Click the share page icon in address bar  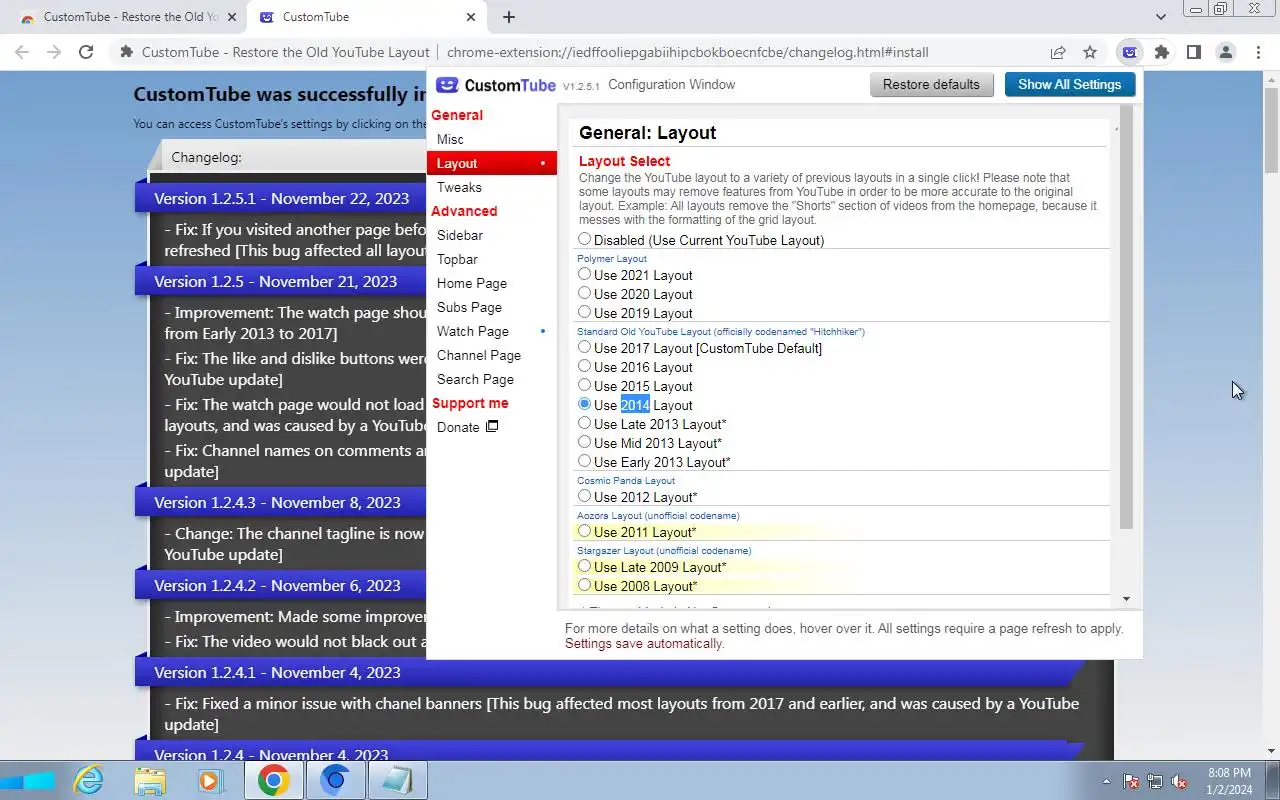click(1058, 52)
